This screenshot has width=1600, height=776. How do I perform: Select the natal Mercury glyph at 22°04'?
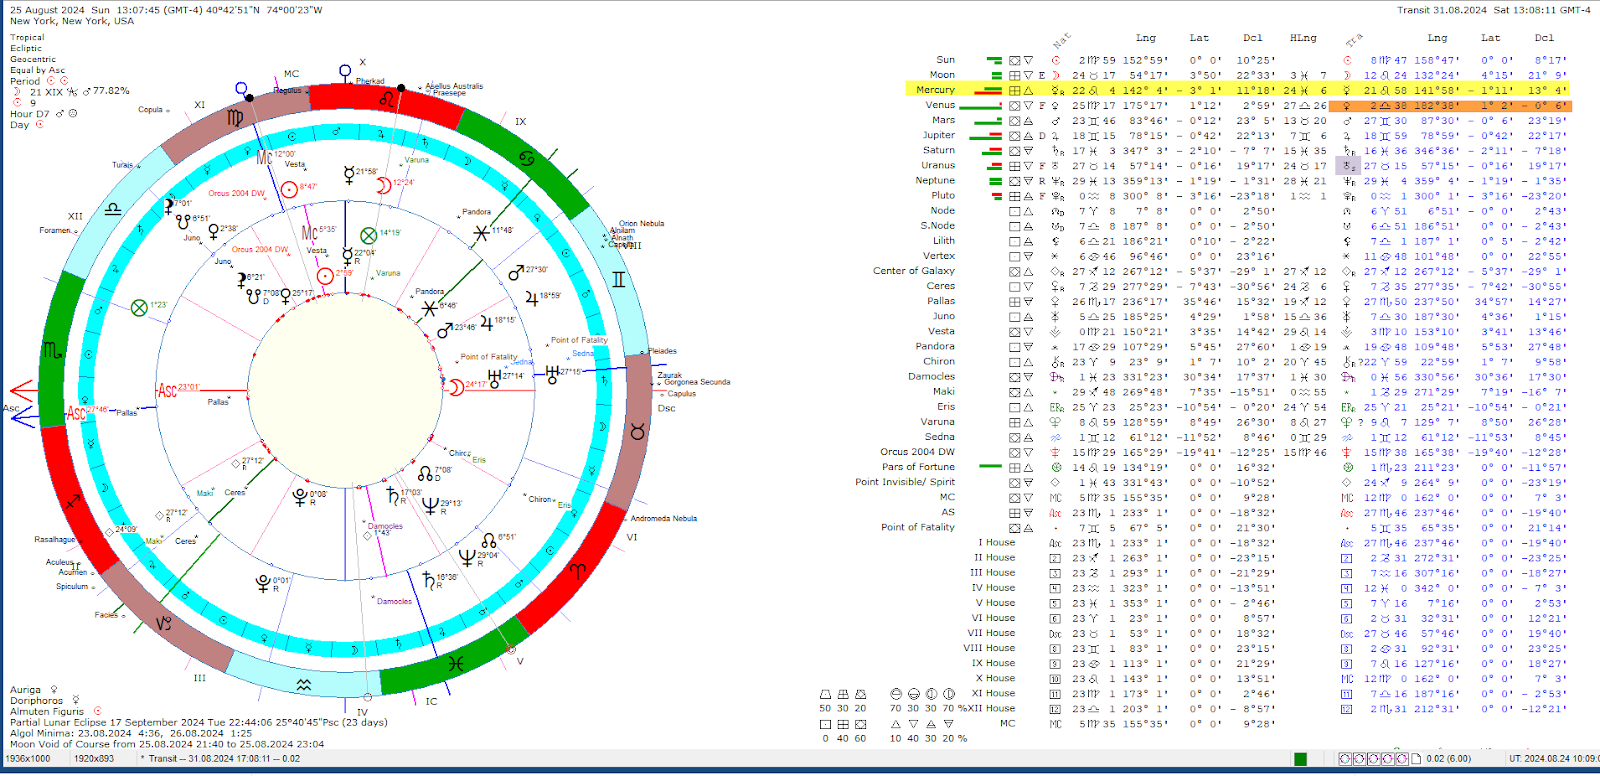(x=346, y=256)
